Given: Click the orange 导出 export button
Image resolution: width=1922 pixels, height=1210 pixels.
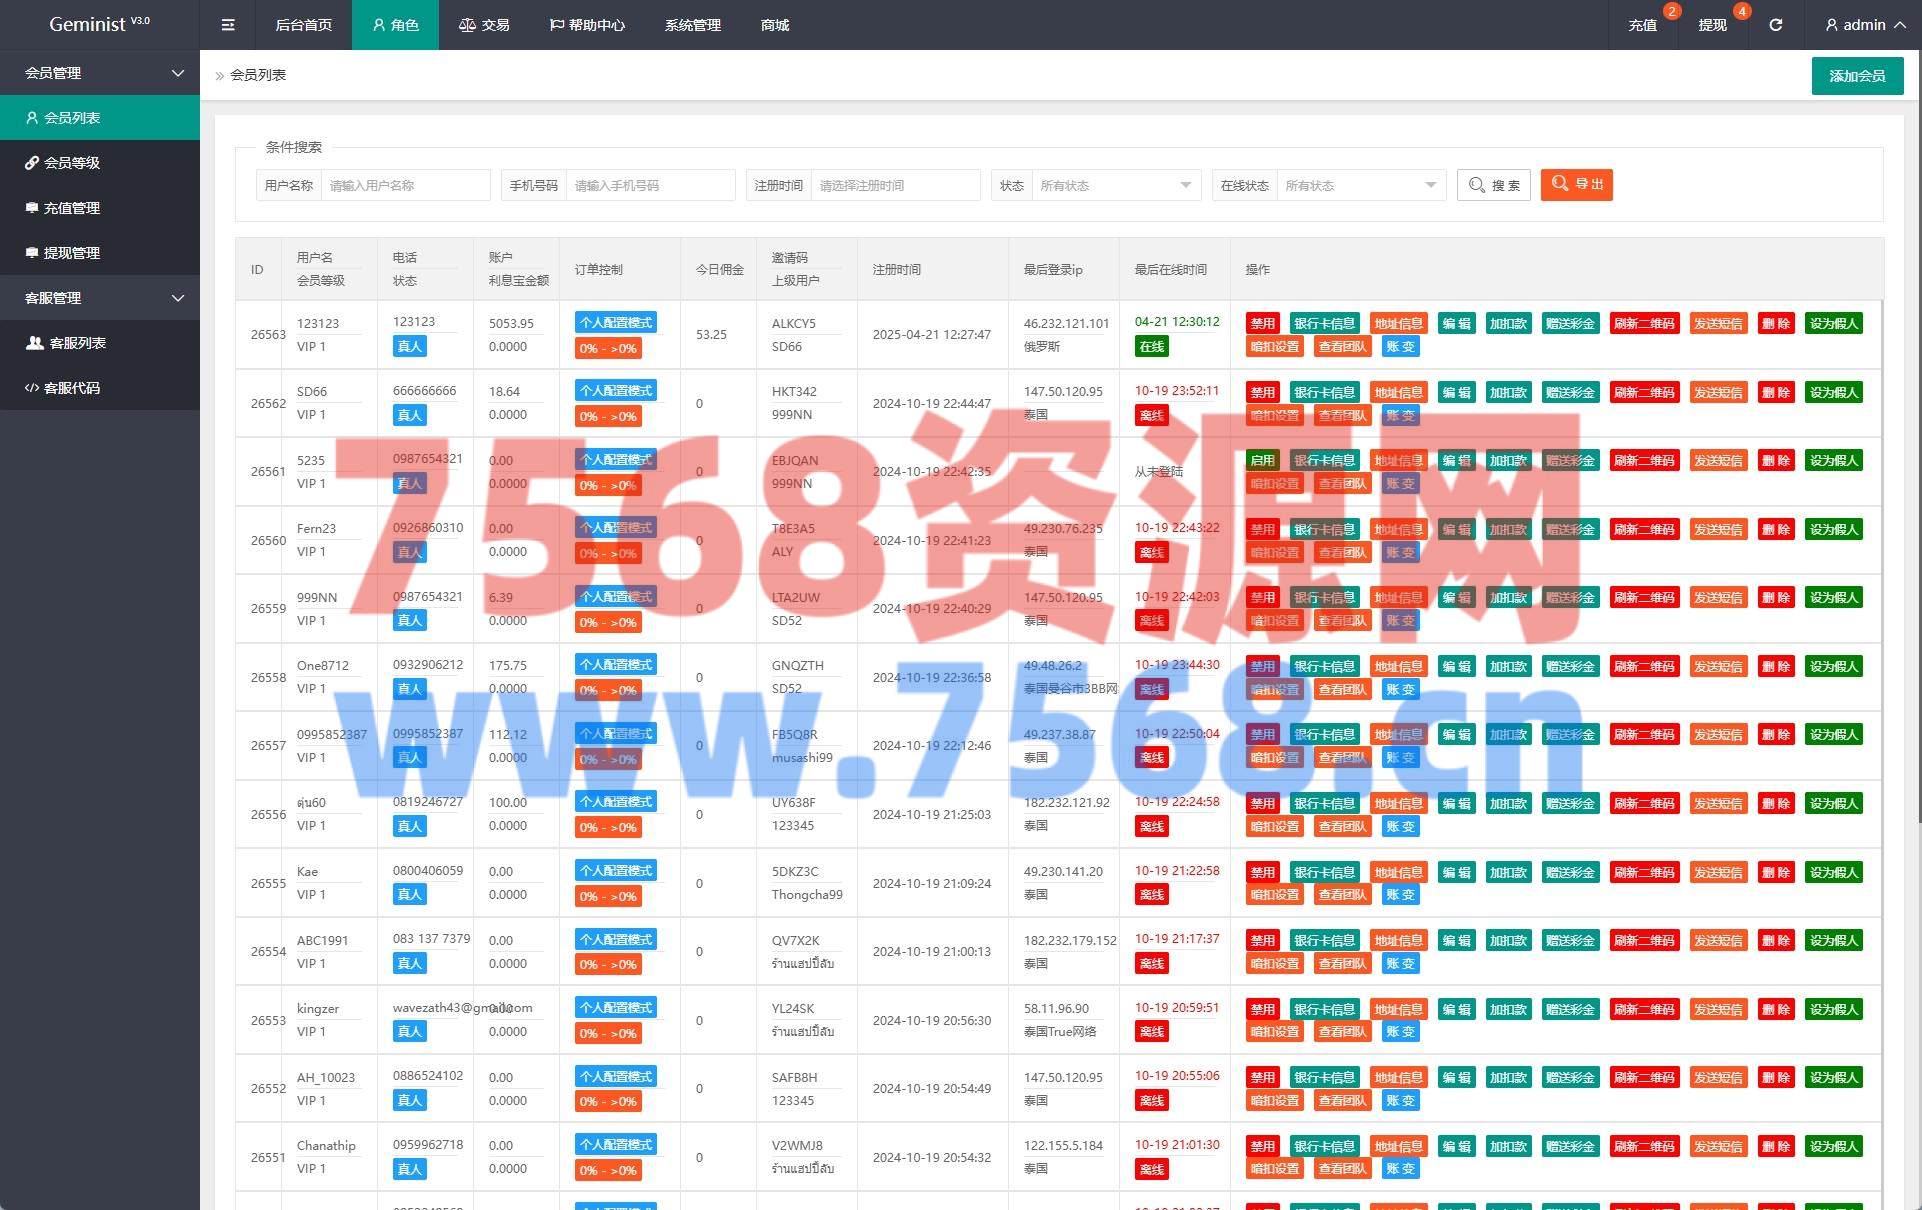Looking at the screenshot, I should pos(1576,185).
